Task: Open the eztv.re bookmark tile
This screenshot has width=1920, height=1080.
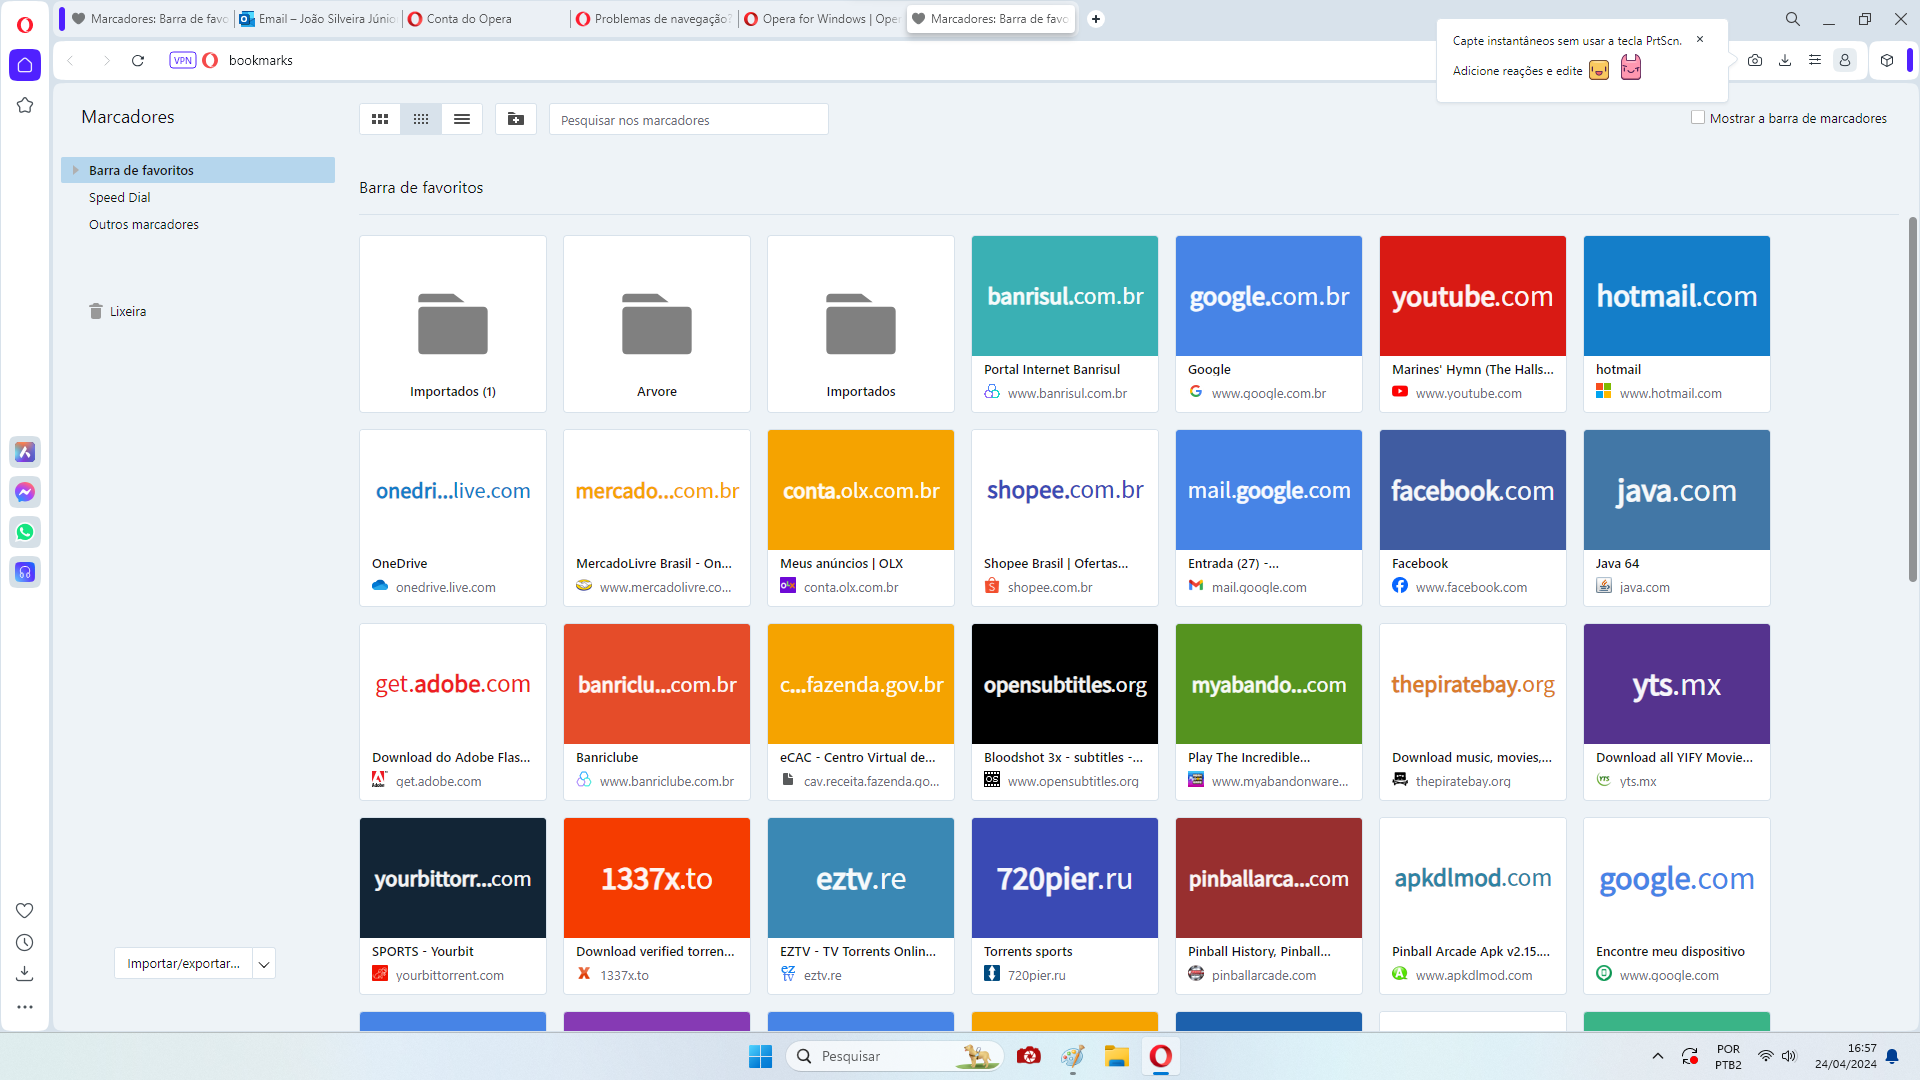Action: 861,906
